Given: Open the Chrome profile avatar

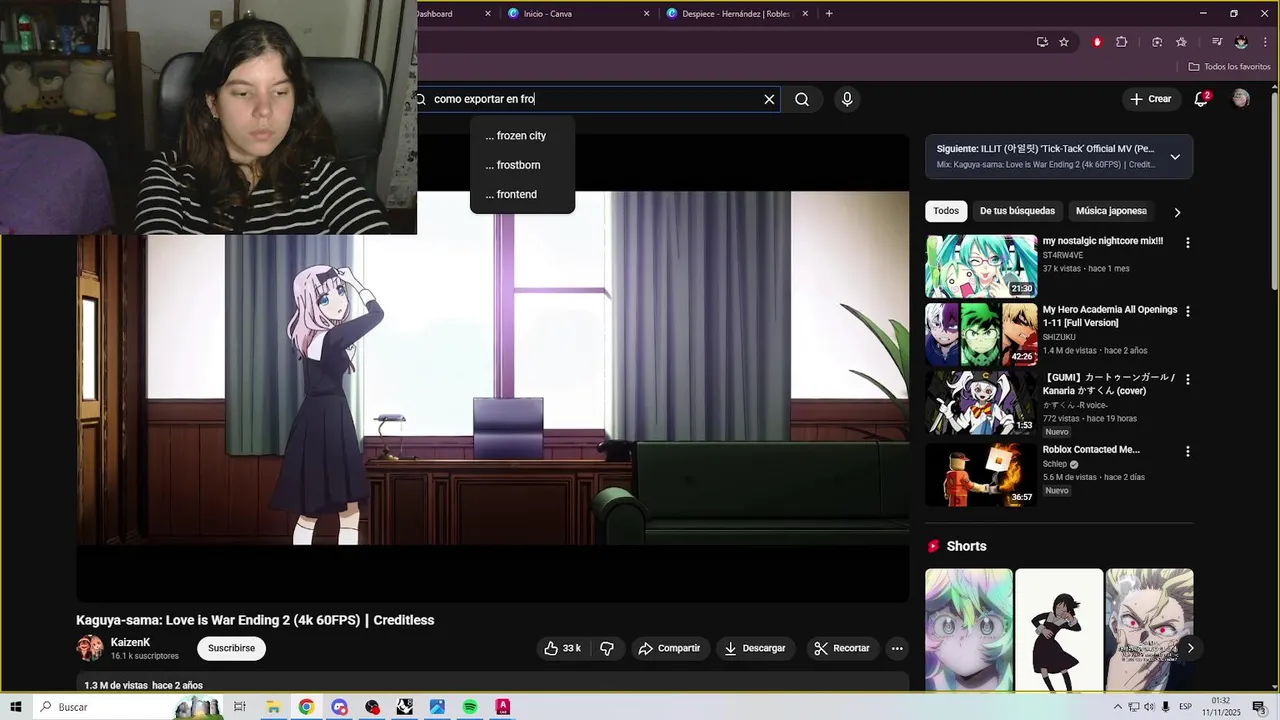Looking at the screenshot, I should pyautogui.click(x=1241, y=42).
